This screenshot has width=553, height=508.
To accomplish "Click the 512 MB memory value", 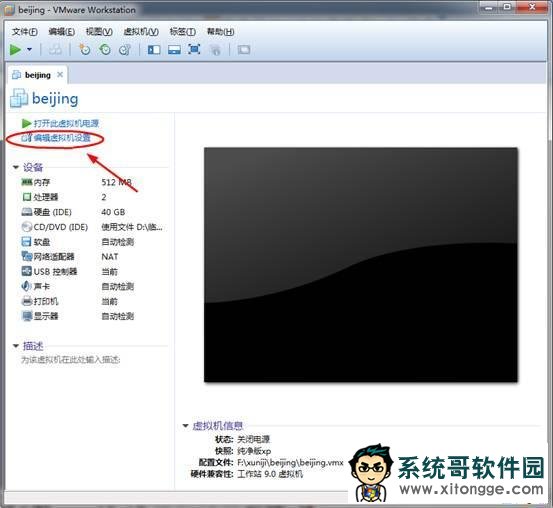I will (x=117, y=182).
